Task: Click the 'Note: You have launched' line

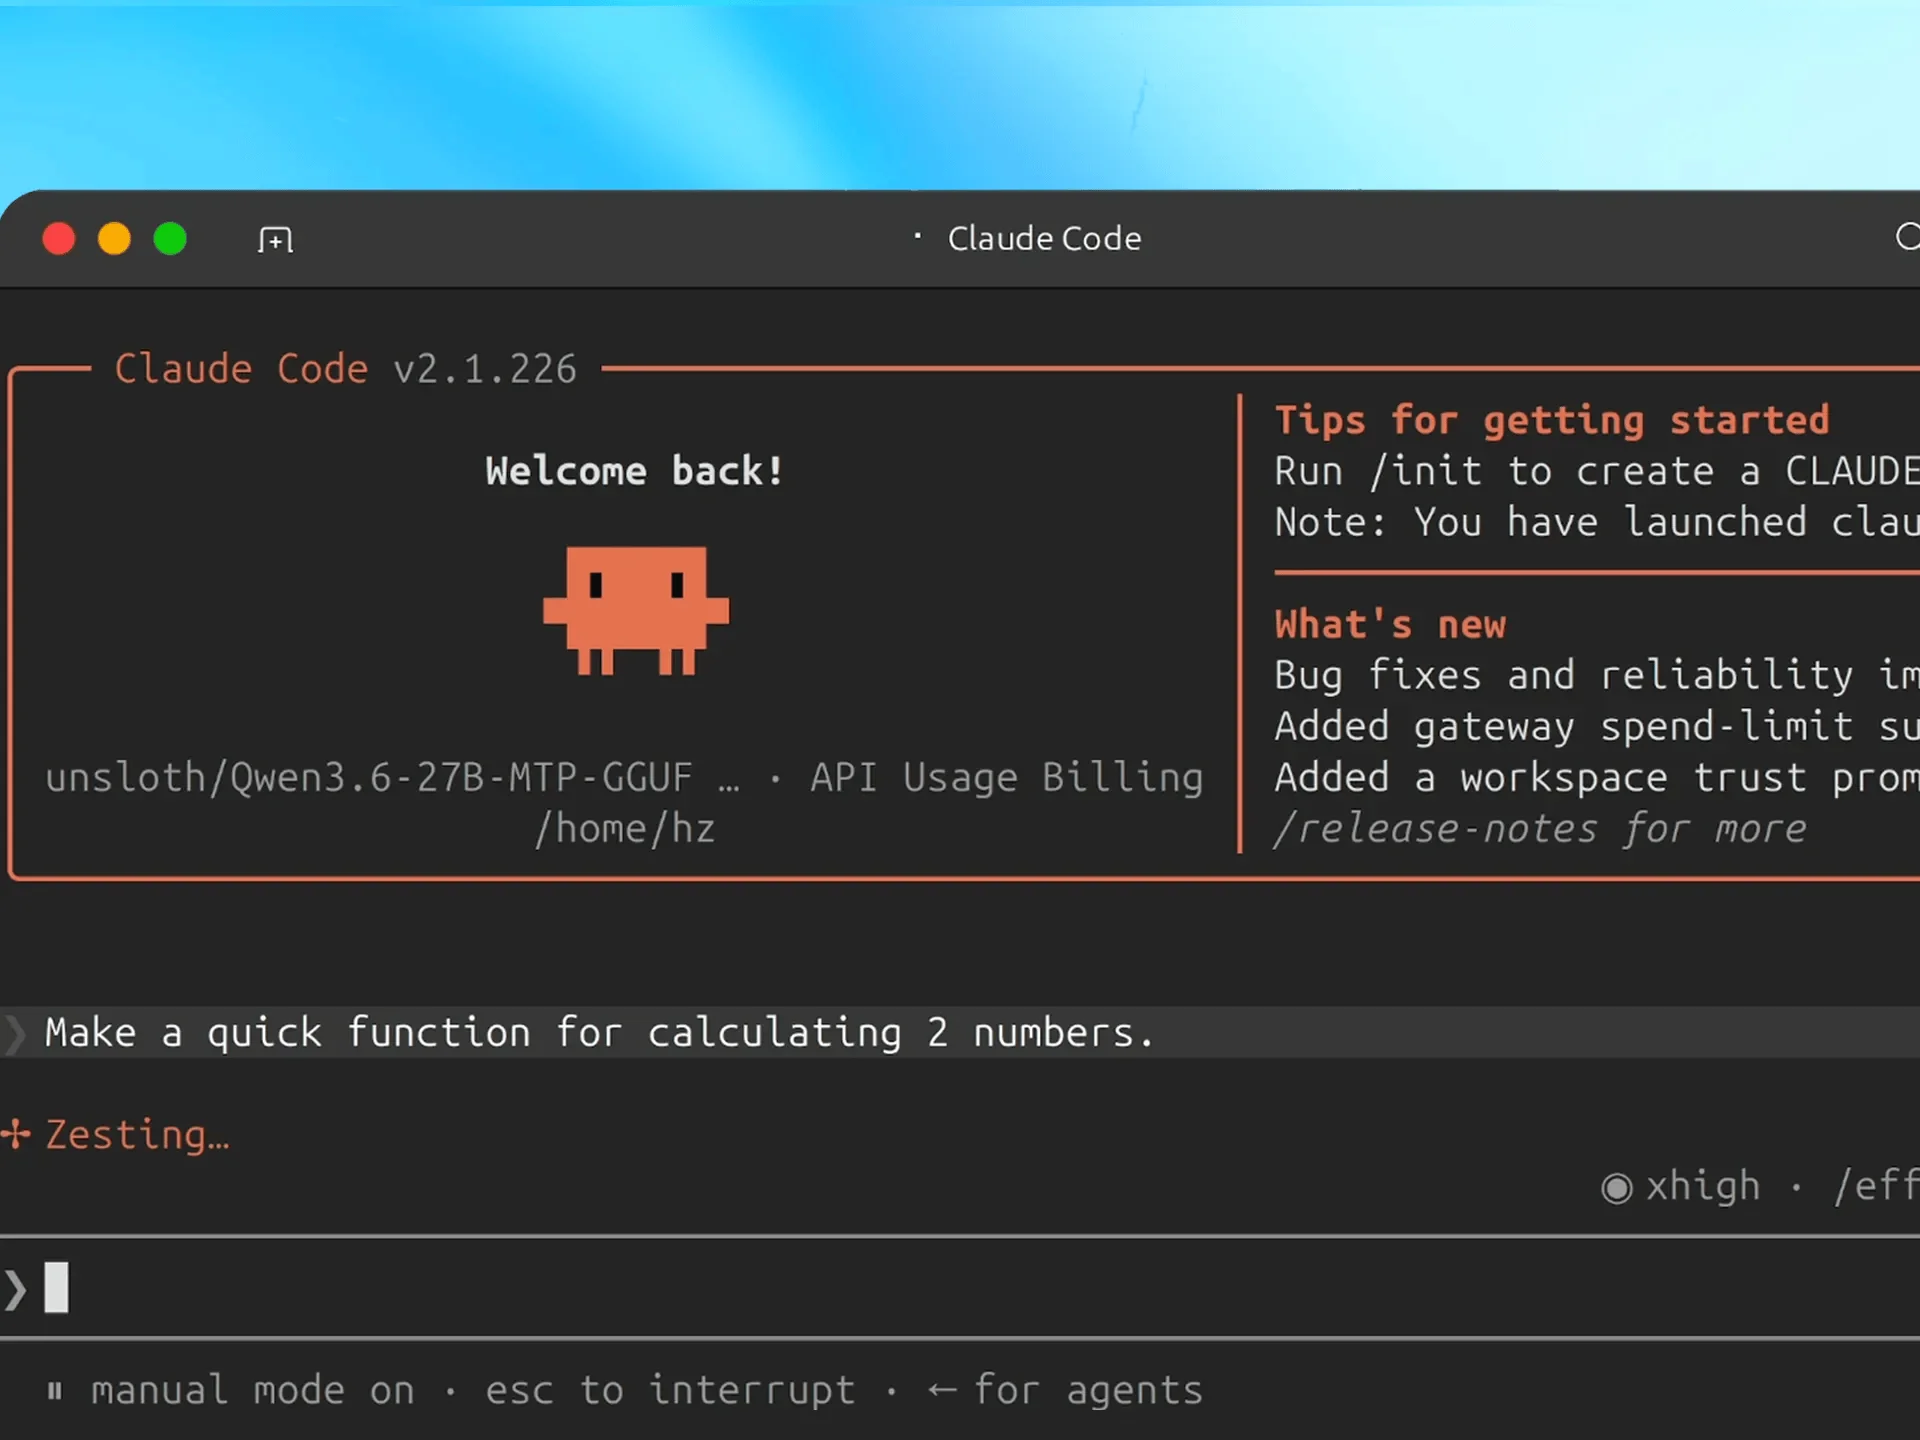Action: point(1597,522)
